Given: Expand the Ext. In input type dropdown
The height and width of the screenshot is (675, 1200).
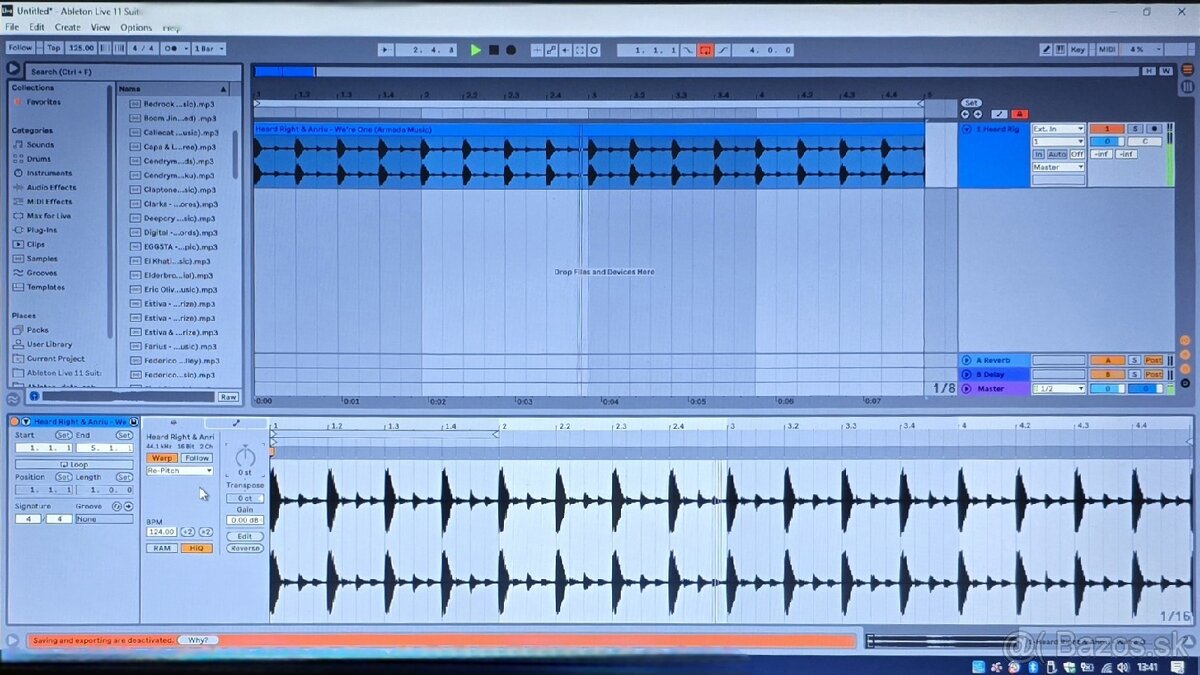Looking at the screenshot, I should [1058, 129].
